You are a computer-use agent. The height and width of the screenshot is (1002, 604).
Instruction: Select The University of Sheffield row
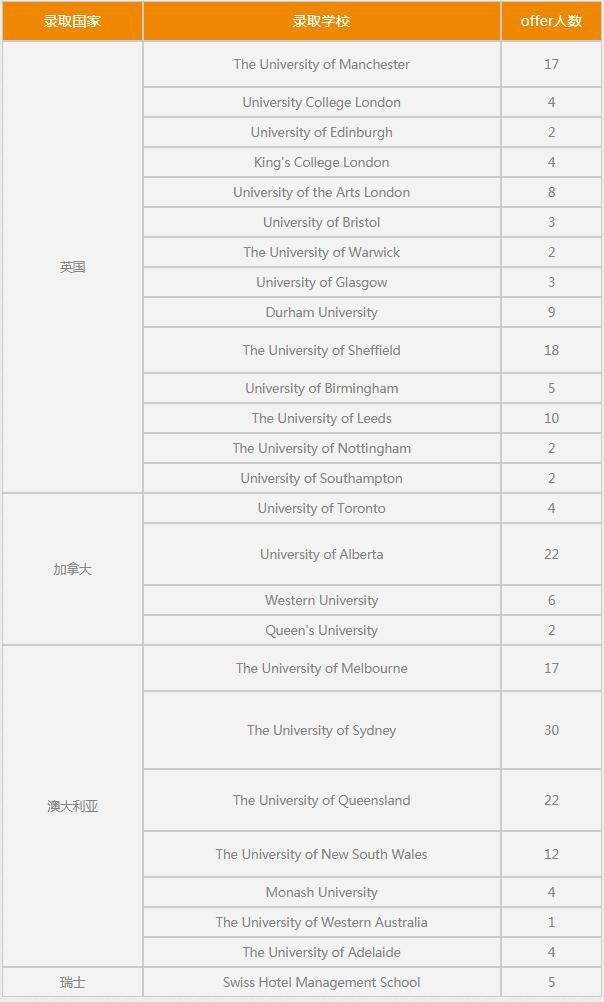tap(321, 350)
